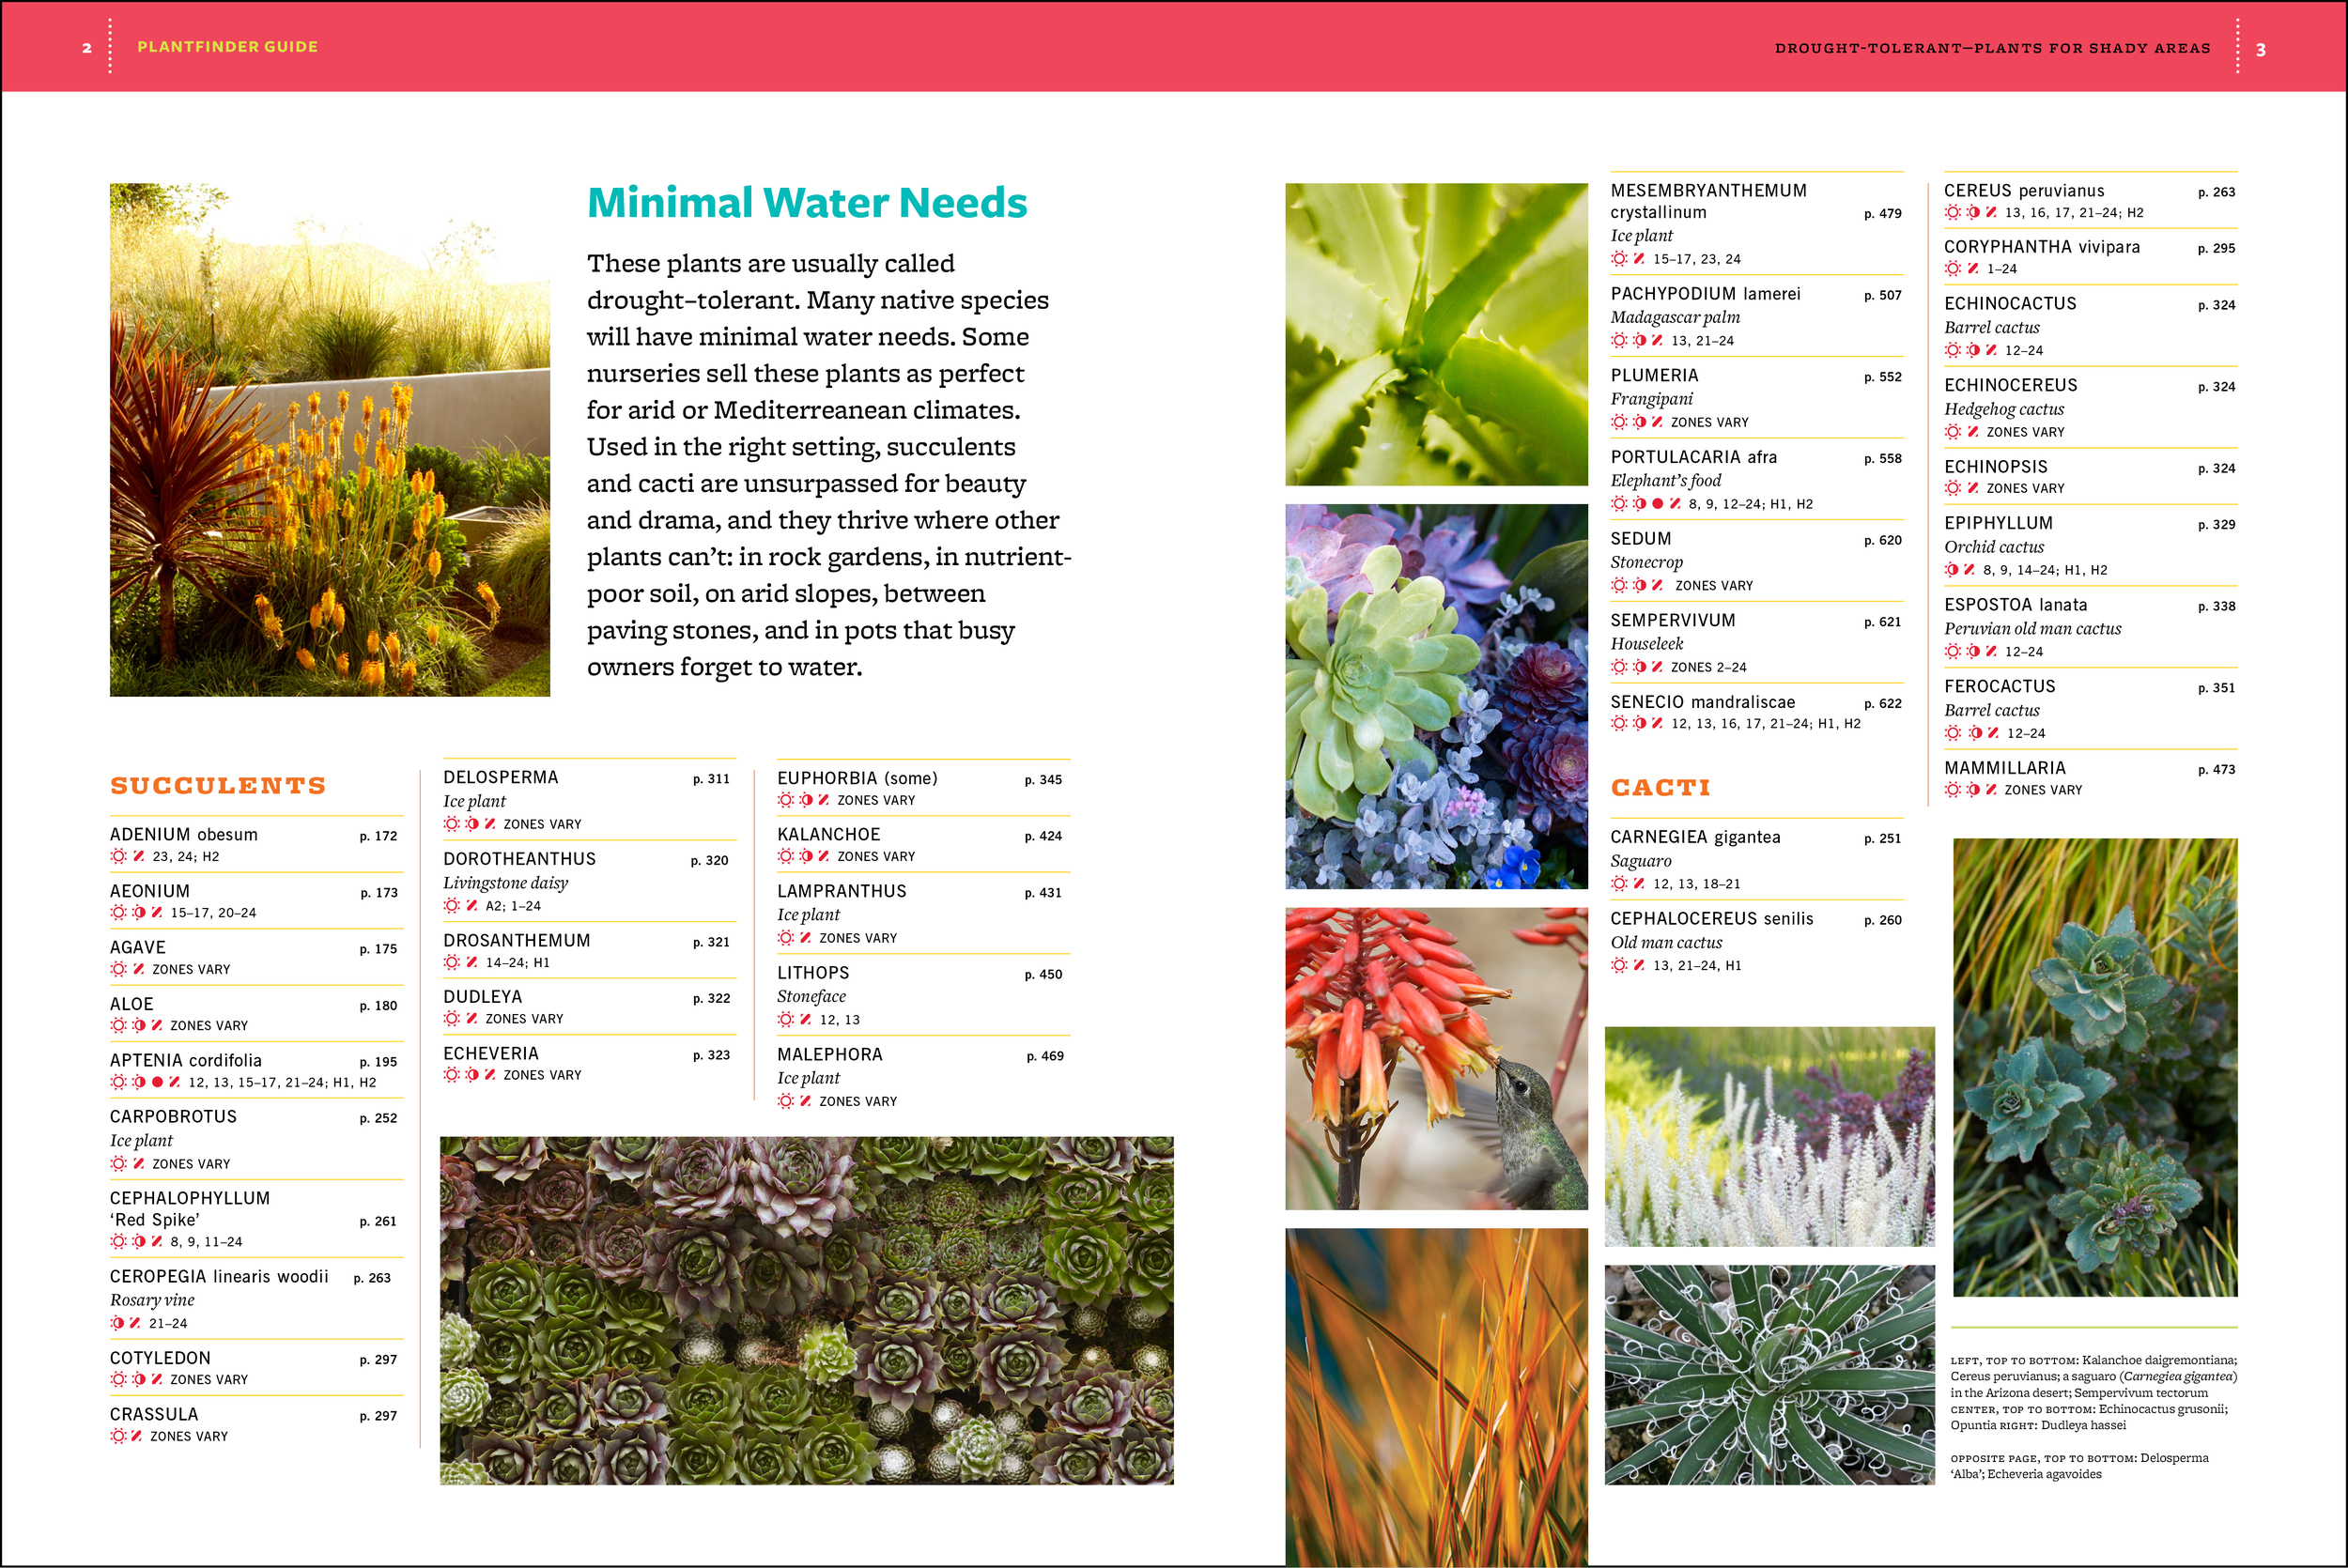Click the water-needs icon under LITHOPS
The height and width of the screenshot is (1568, 2348).
pos(806,1020)
